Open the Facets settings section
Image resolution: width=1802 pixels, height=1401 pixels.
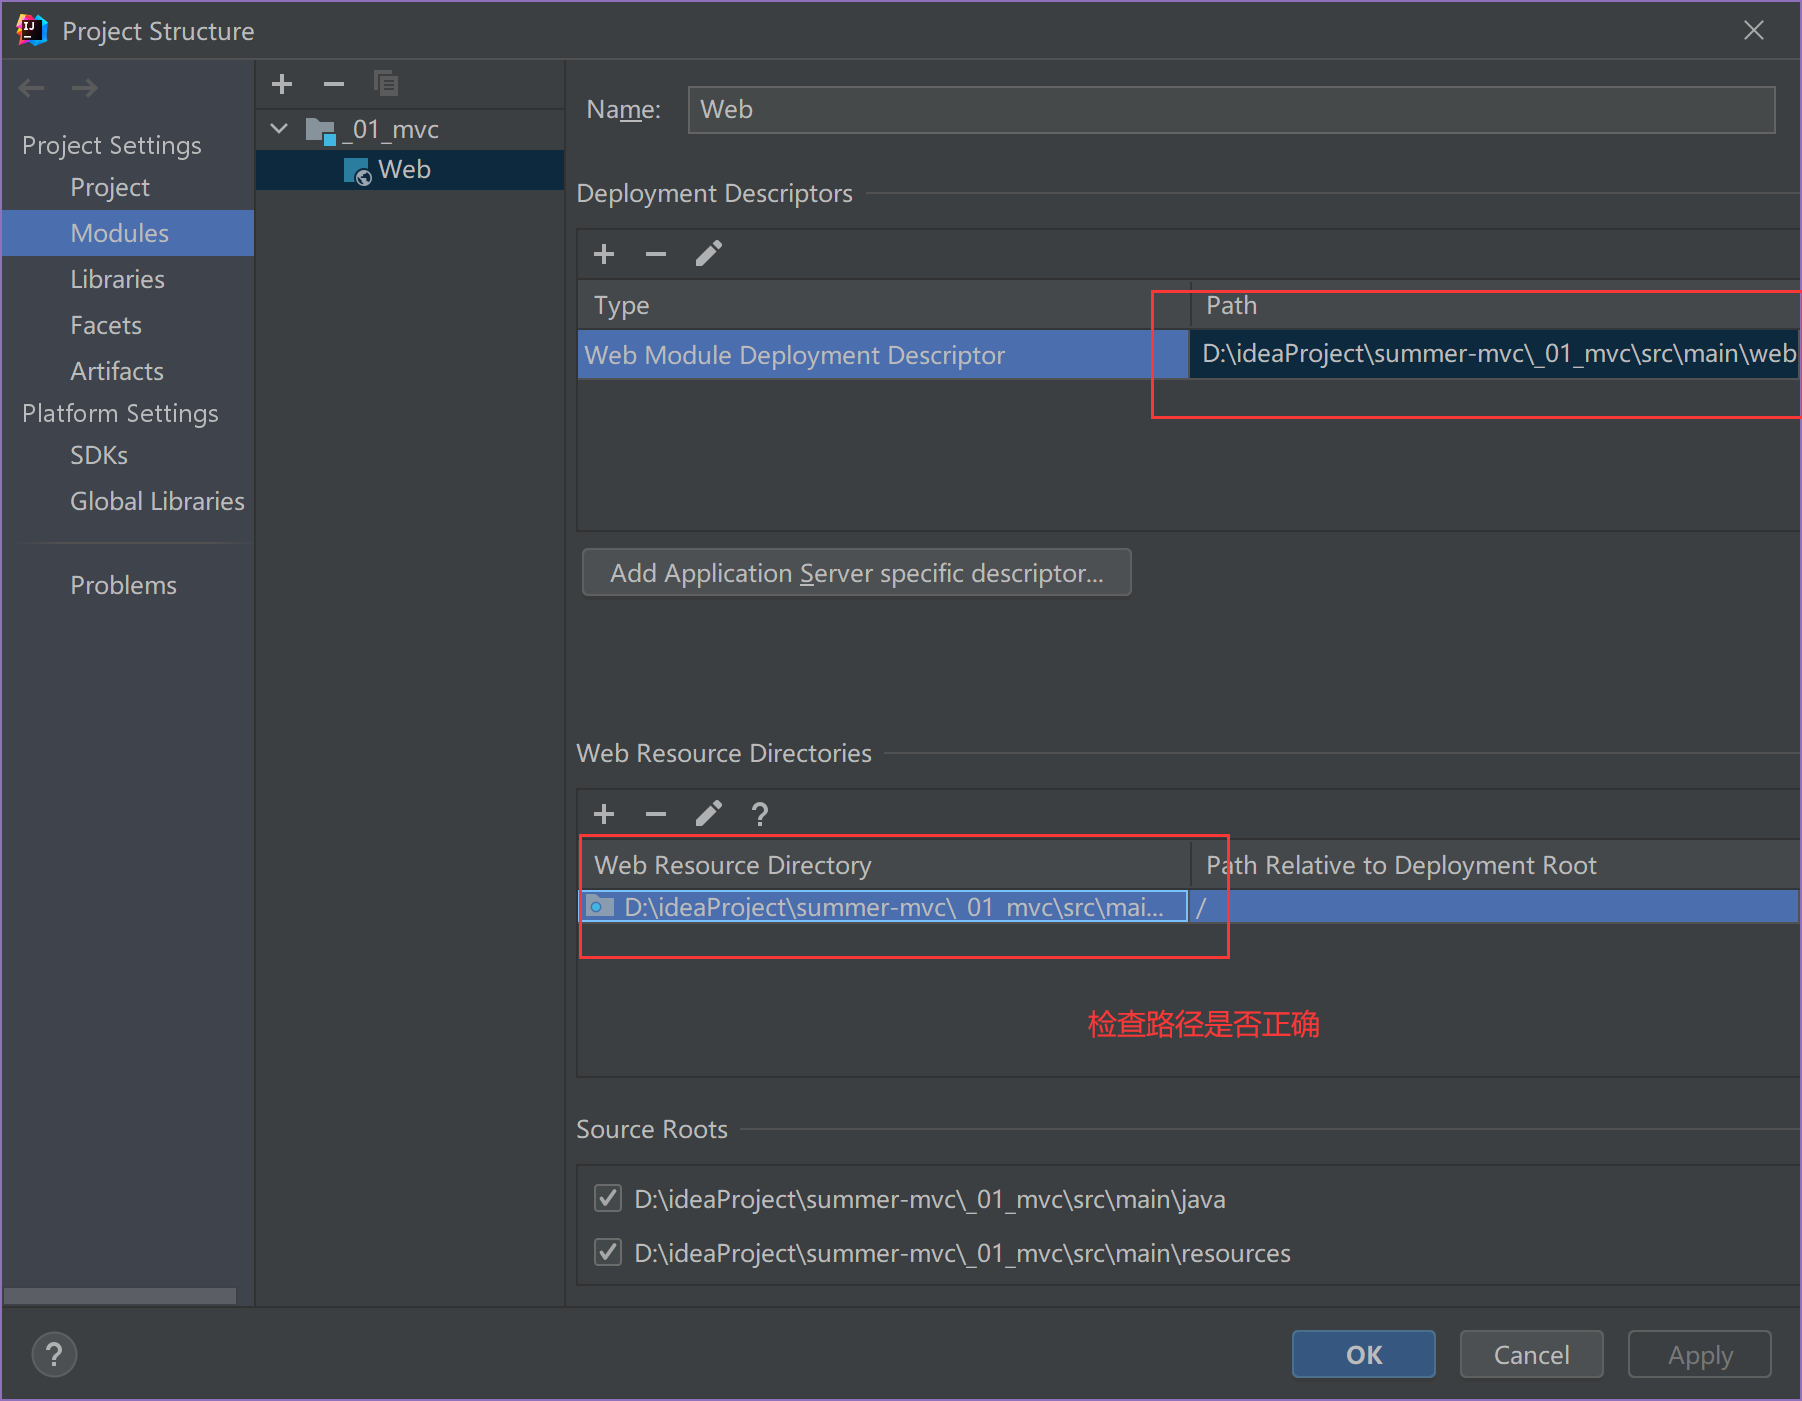106,325
